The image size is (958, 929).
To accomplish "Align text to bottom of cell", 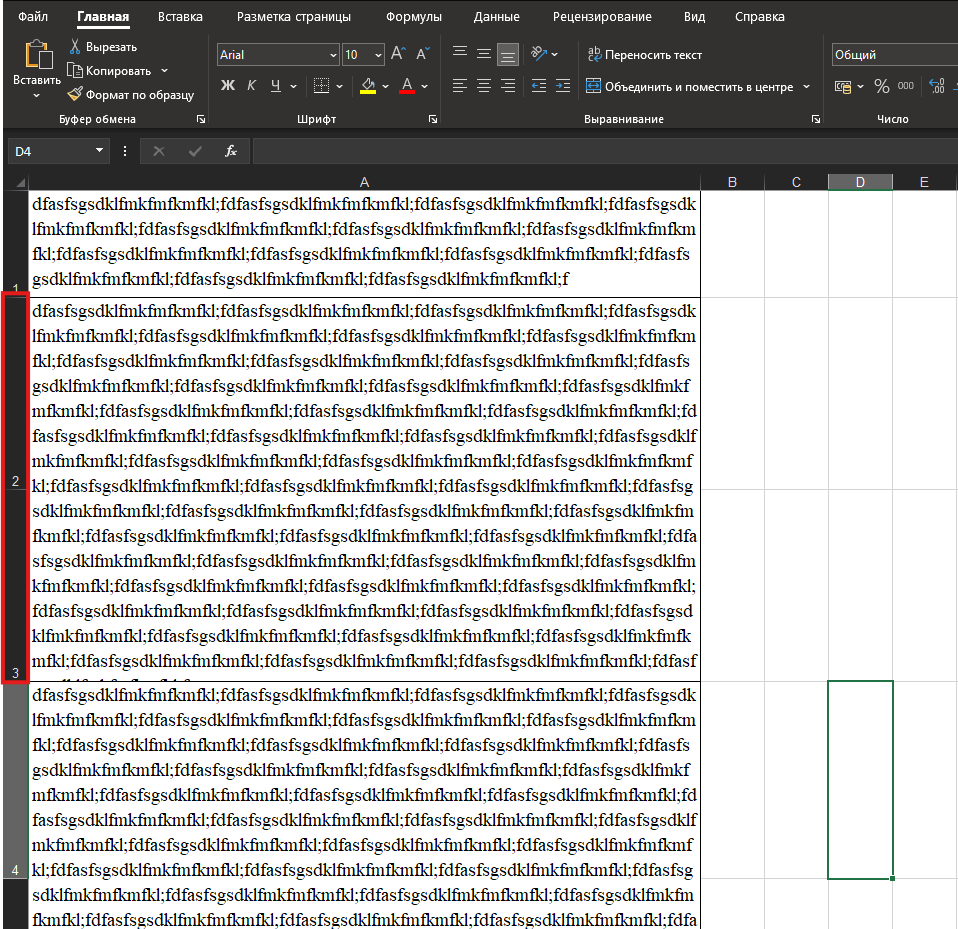I will pos(508,54).
